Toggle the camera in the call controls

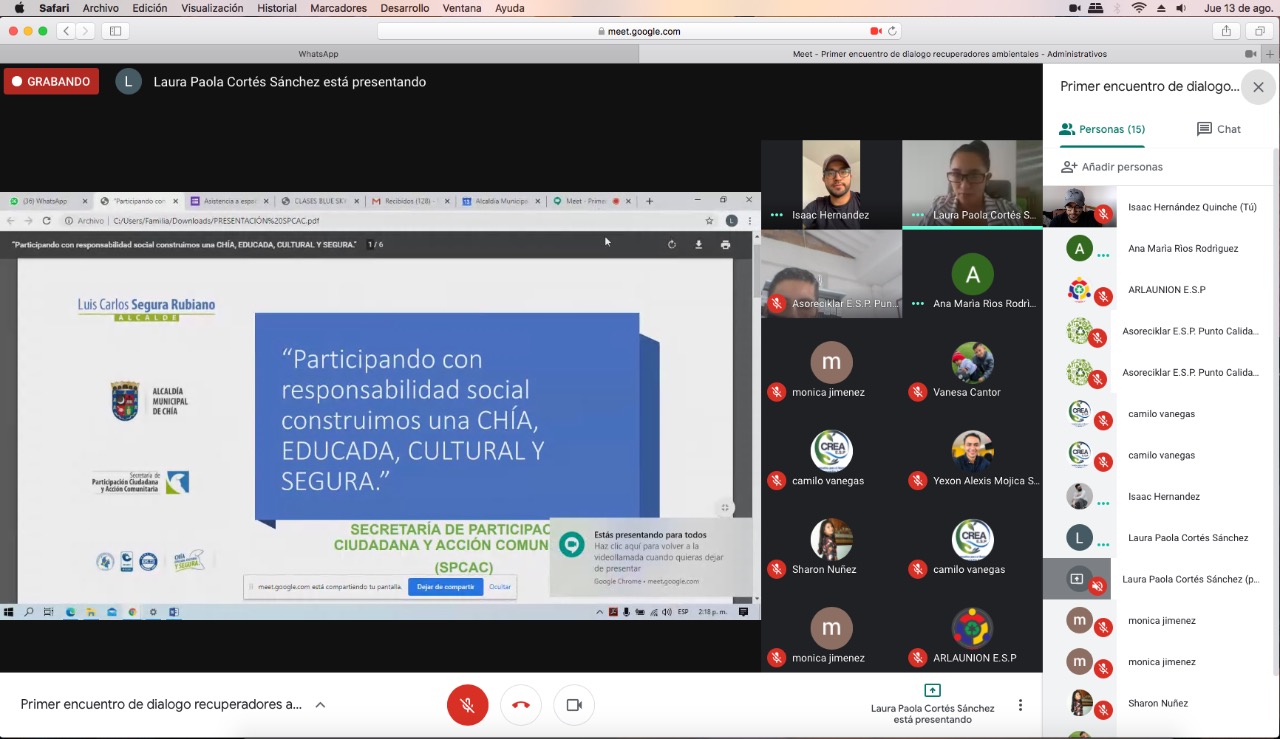574,705
